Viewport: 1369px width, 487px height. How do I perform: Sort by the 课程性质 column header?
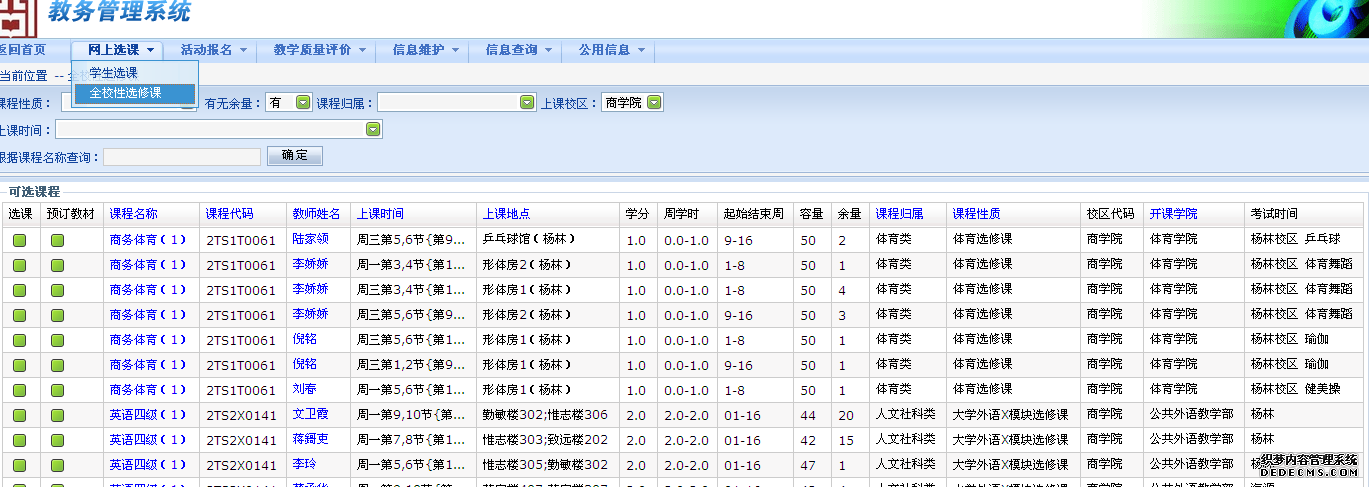tap(976, 214)
